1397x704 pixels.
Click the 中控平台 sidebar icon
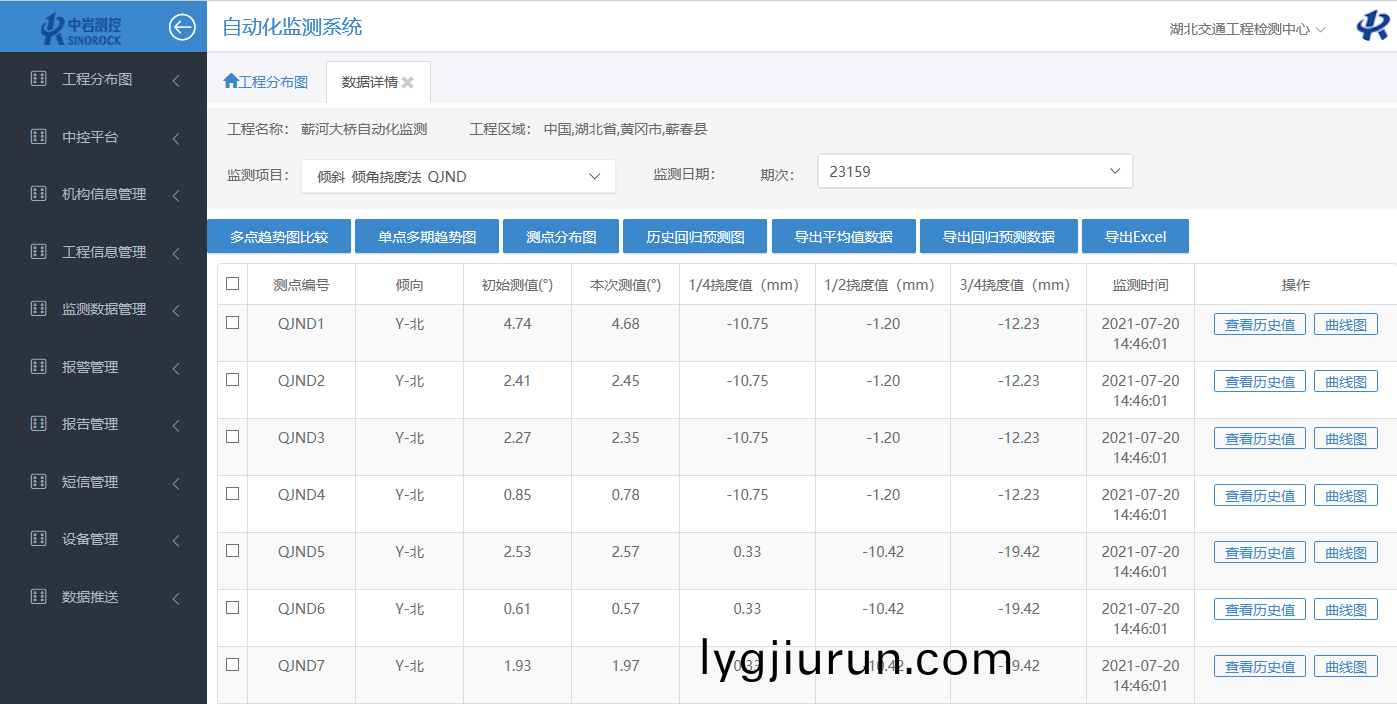(39, 137)
